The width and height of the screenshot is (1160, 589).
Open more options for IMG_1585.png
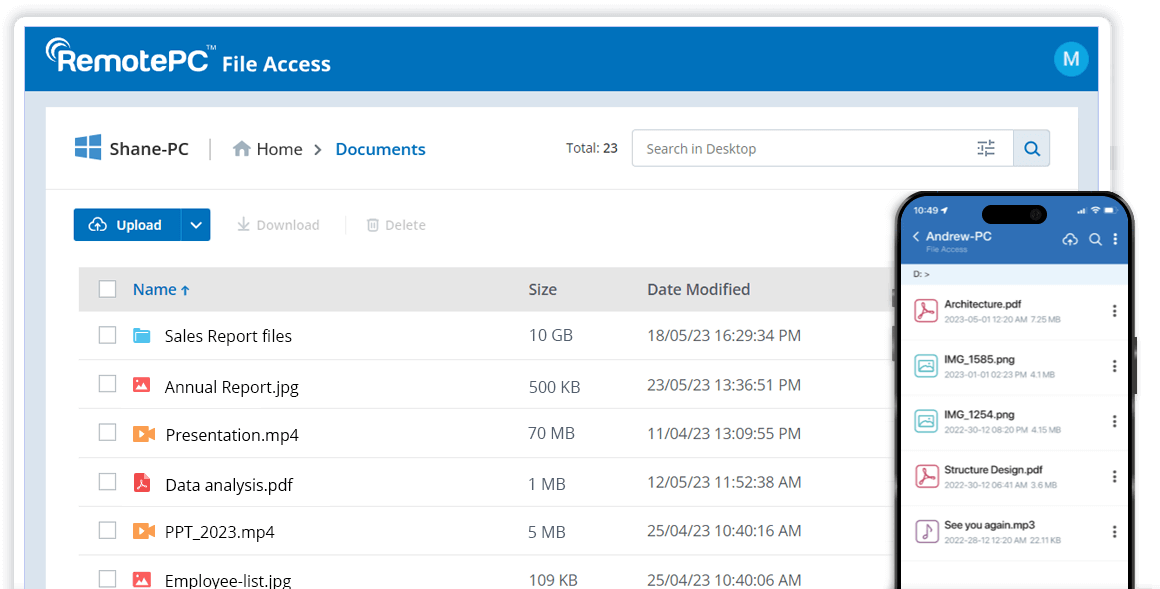coord(1114,366)
